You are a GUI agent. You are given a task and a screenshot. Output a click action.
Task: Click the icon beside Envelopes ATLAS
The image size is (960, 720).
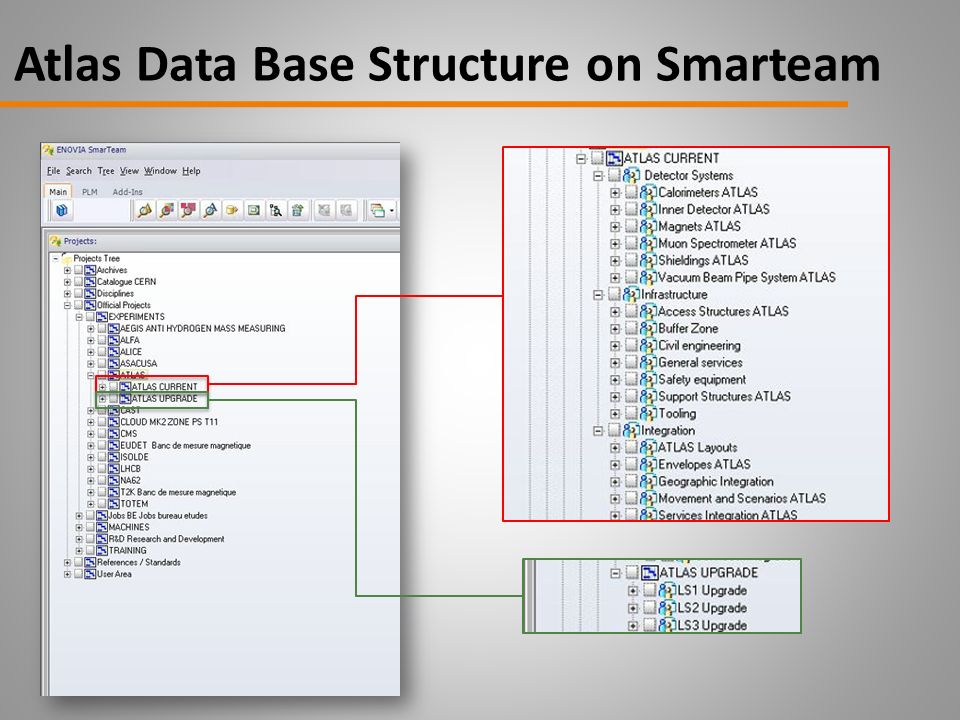(648, 464)
